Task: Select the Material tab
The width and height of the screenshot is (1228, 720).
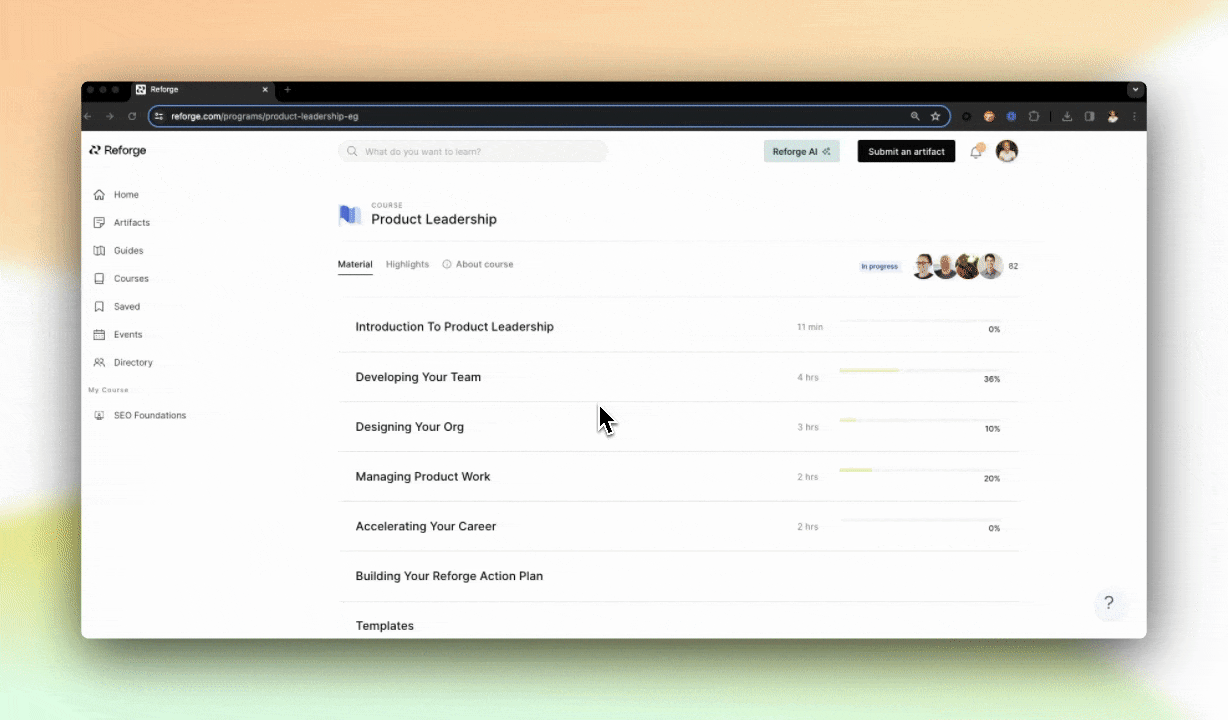Action: tap(355, 264)
